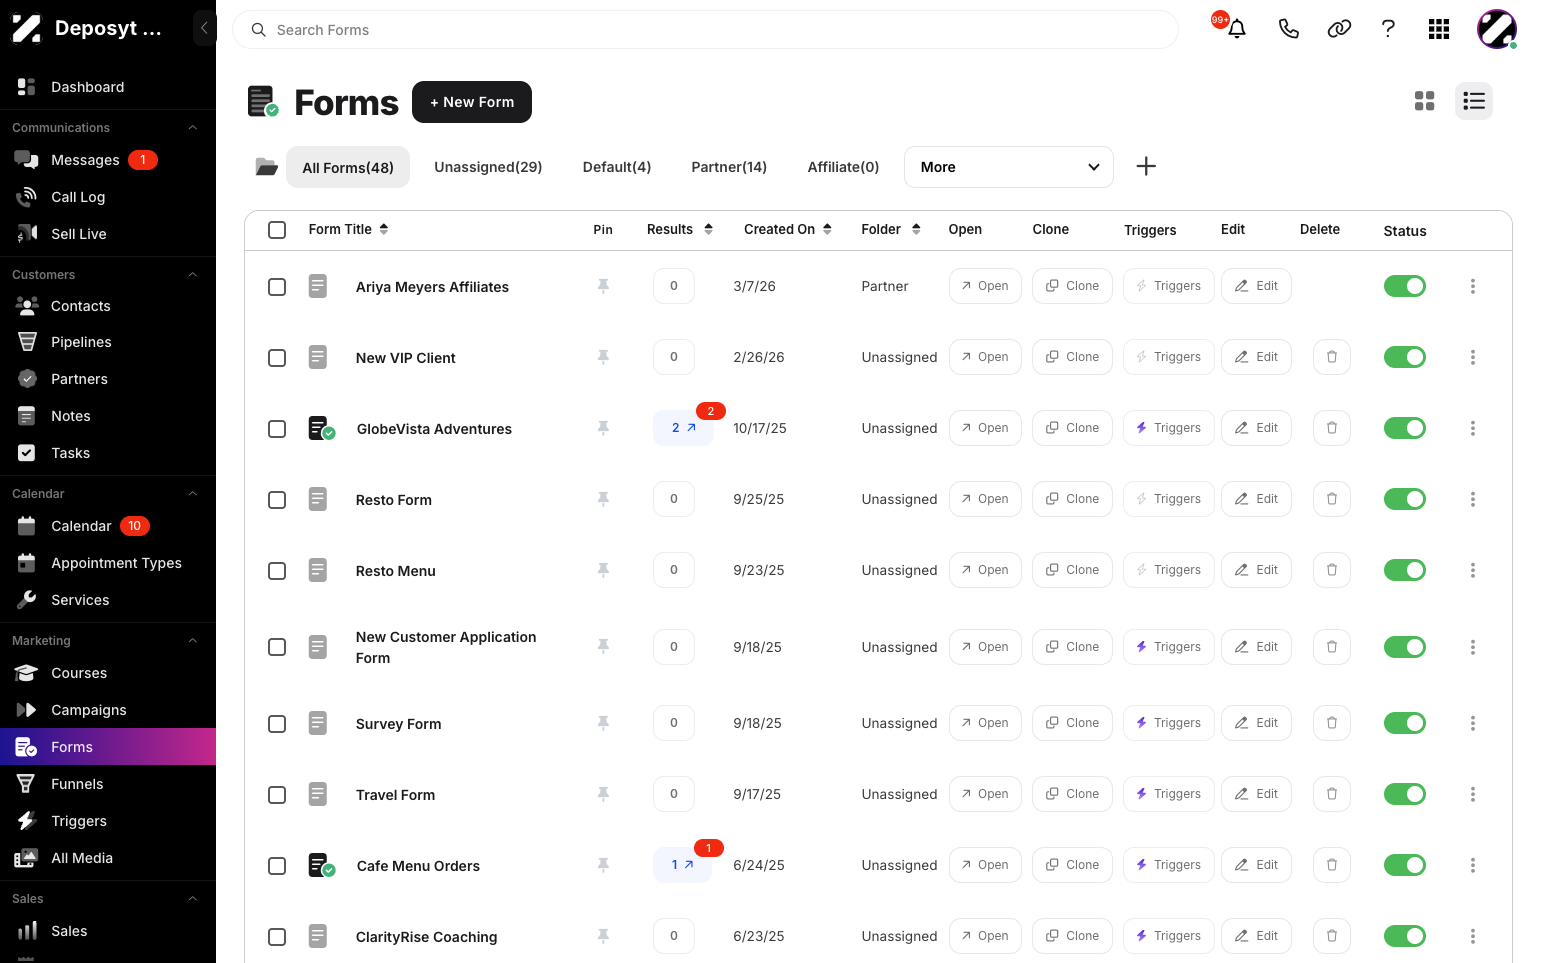Collapse the Customers sidebar section
This screenshot has height=963, width=1541.
click(x=193, y=275)
